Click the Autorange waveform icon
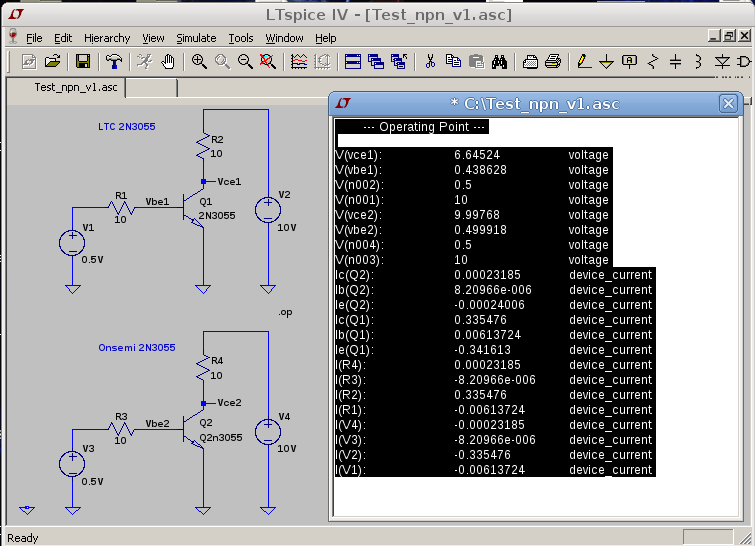The height and width of the screenshot is (546, 755). pyautogui.click(x=299, y=62)
